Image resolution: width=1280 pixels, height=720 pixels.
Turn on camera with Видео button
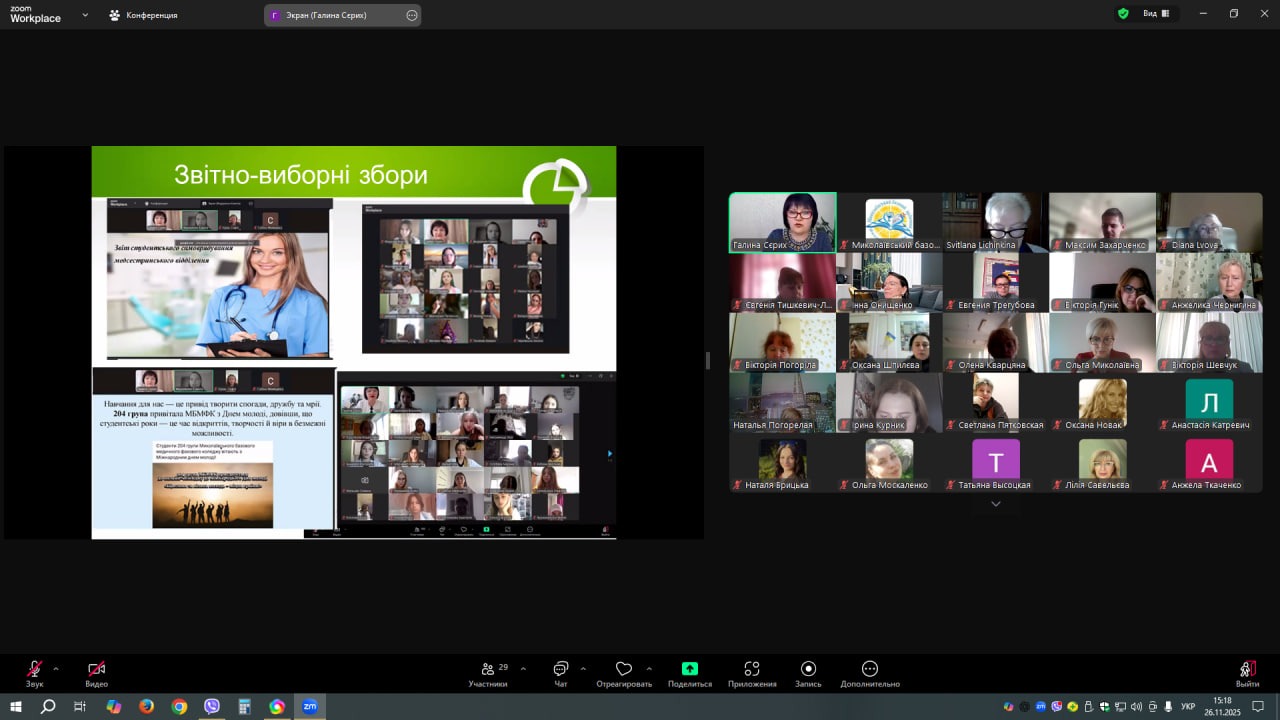pyautogui.click(x=96, y=669)
